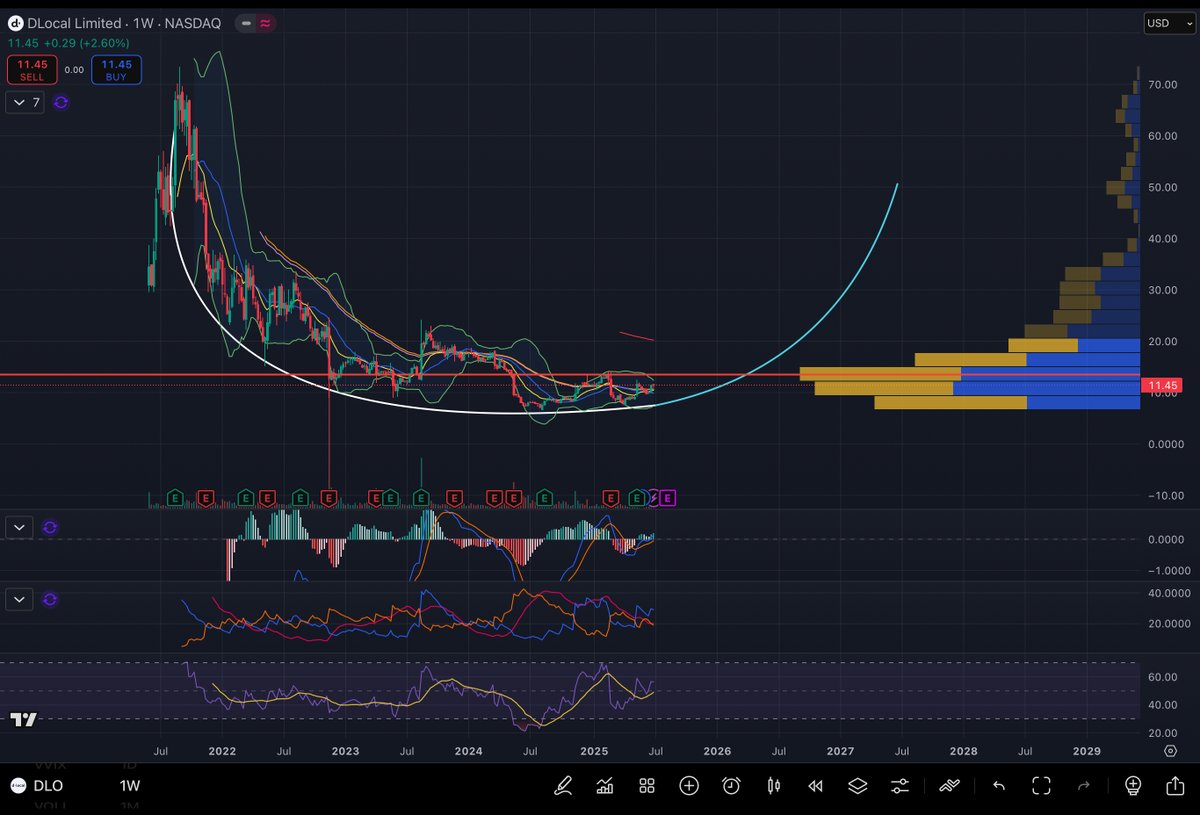Click the purple refresh icon in the histogram pane
Screen dimensions: 1200x815
click(50, 527)
